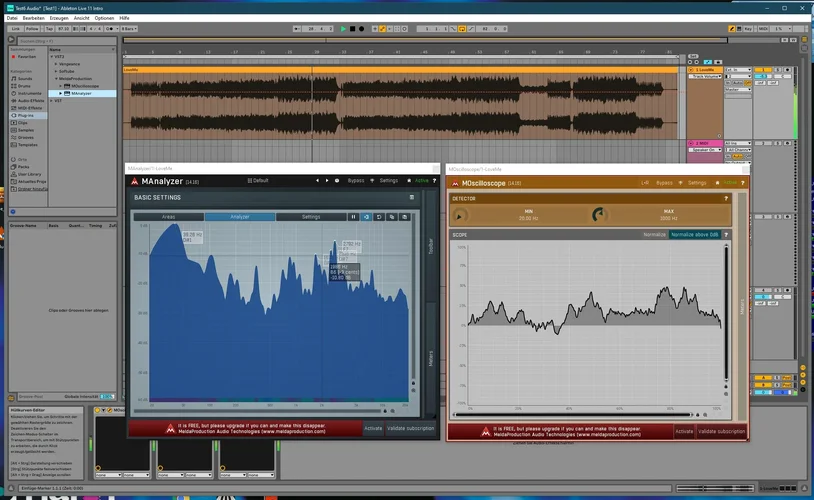The width and height of the screenshot is (814, 500).
Task: Click the round randomize icon in MAnalyzer header
Action: (x=336, y=181)
